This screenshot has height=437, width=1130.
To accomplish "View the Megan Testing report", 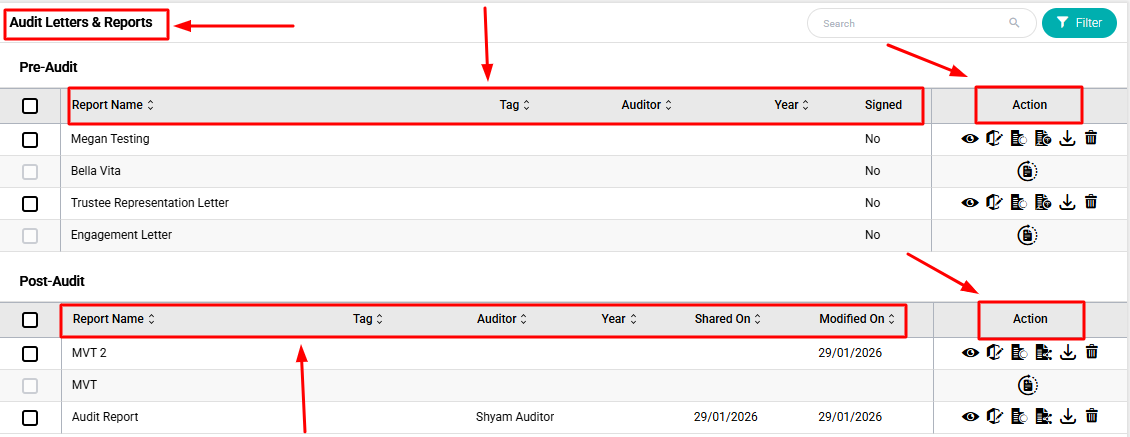I will [x=969, y=139].
